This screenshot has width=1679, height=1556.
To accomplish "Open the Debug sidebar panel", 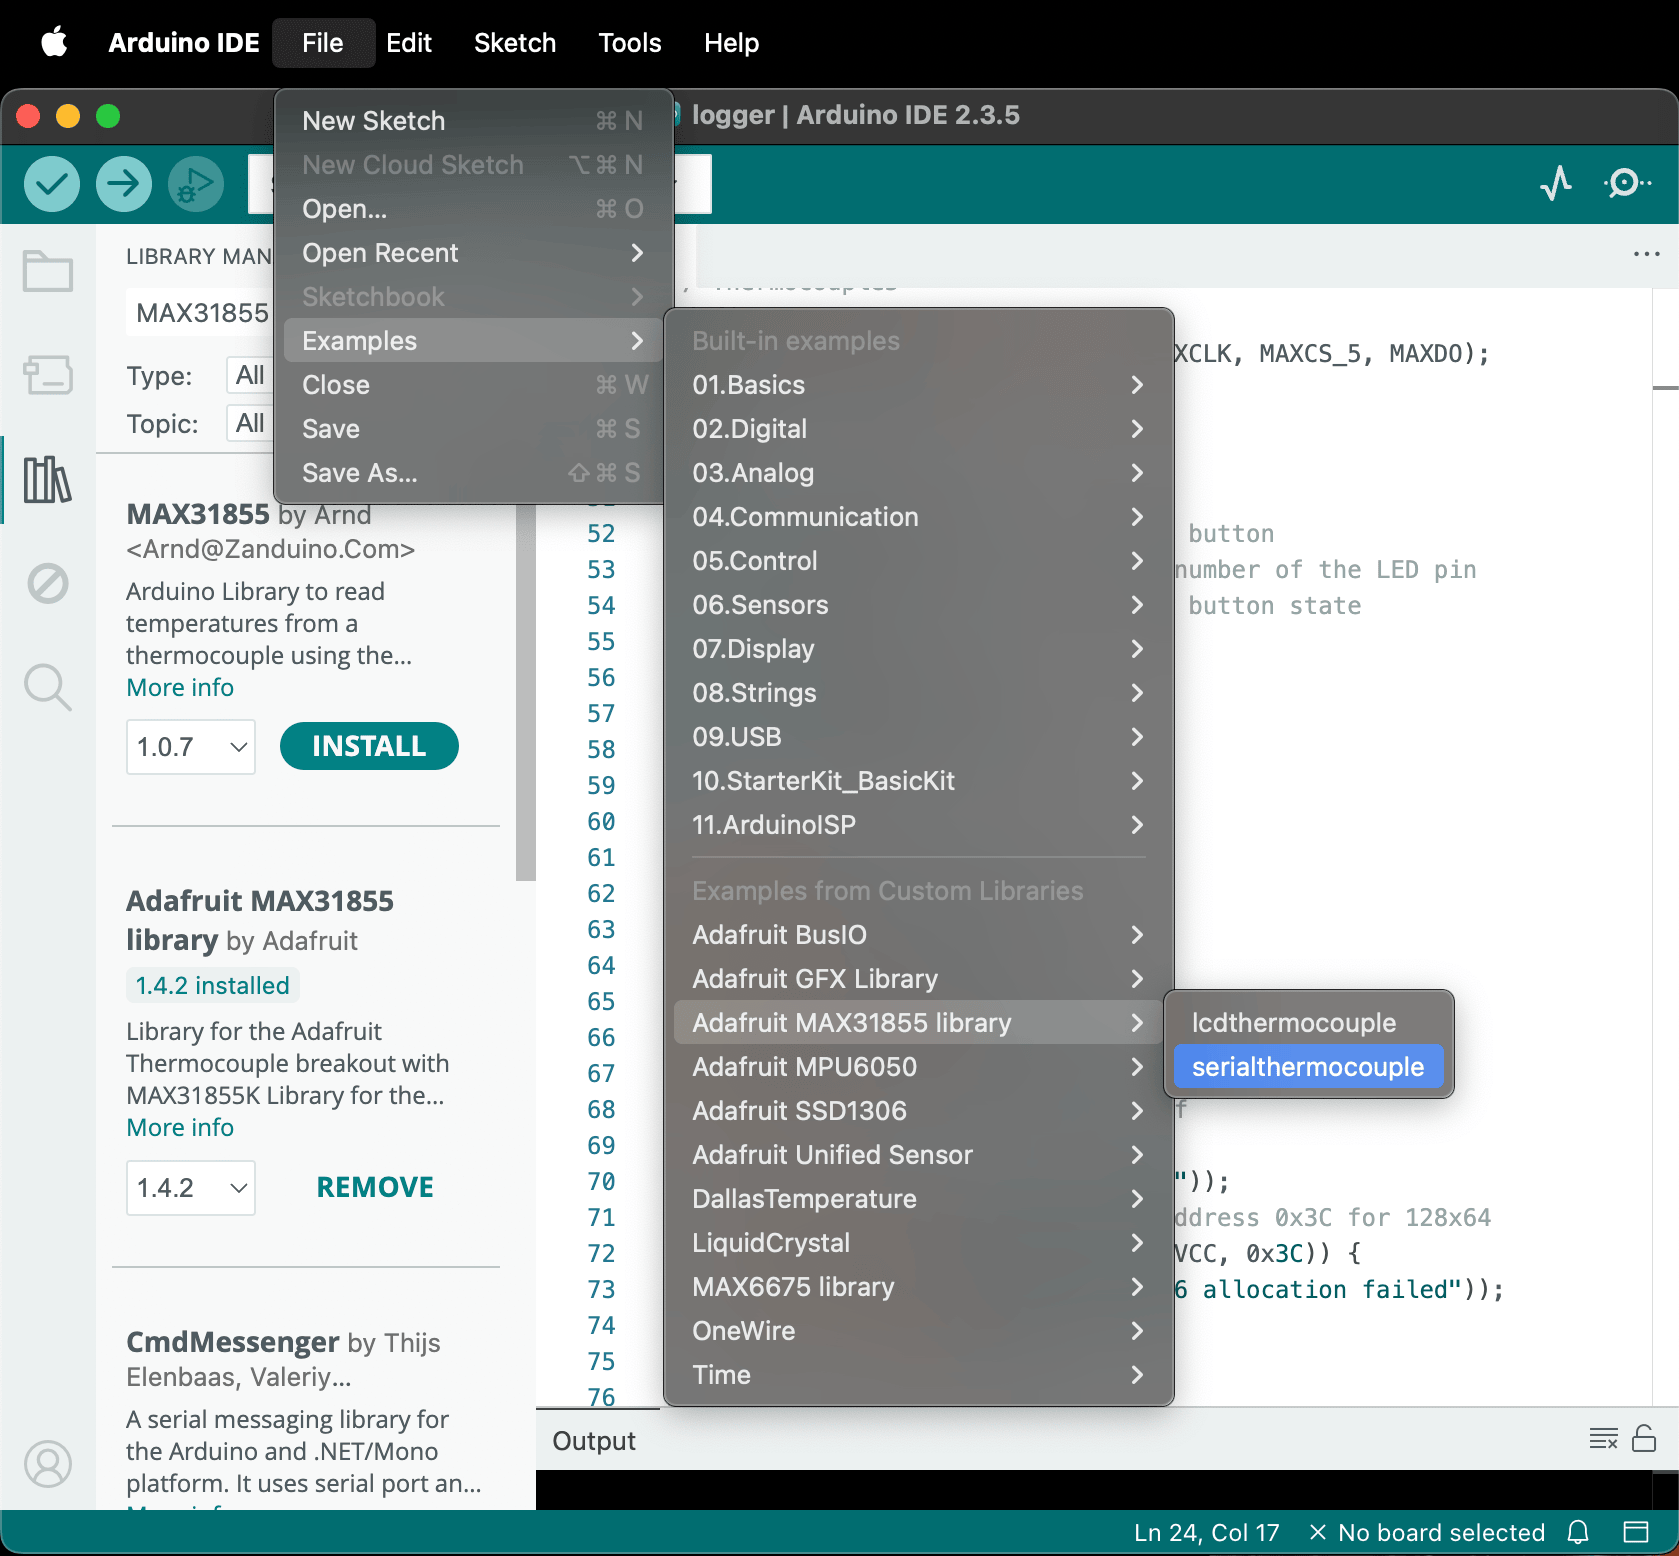I will (47, 583).
